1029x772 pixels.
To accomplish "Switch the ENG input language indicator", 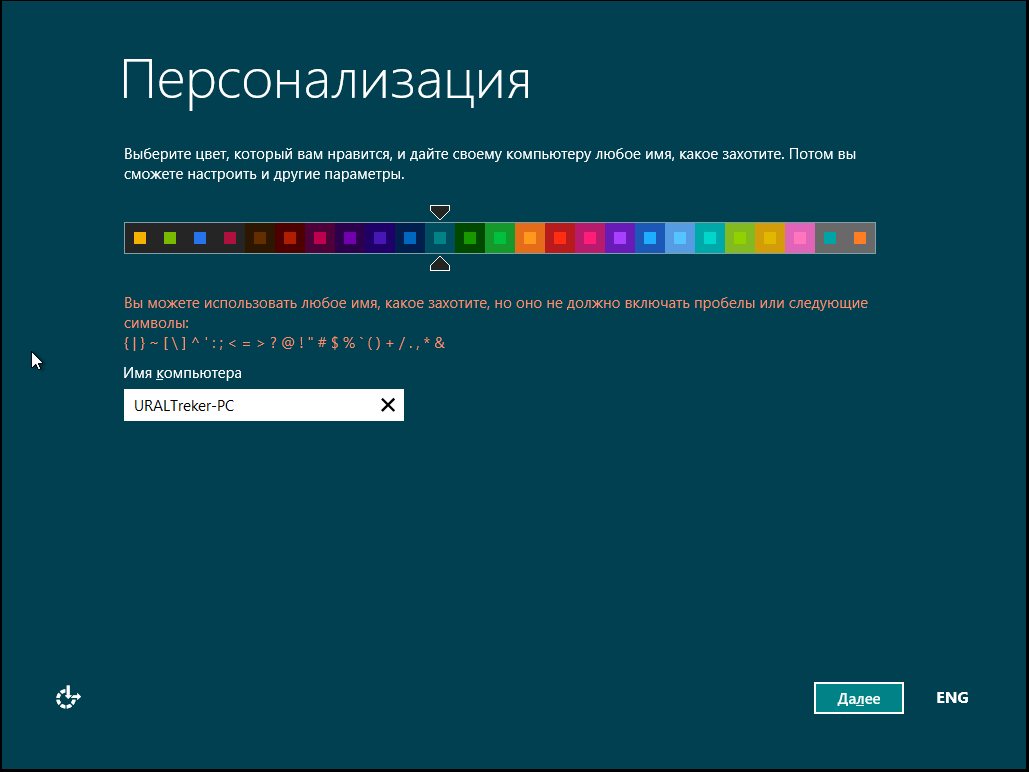I will point(952,698).
